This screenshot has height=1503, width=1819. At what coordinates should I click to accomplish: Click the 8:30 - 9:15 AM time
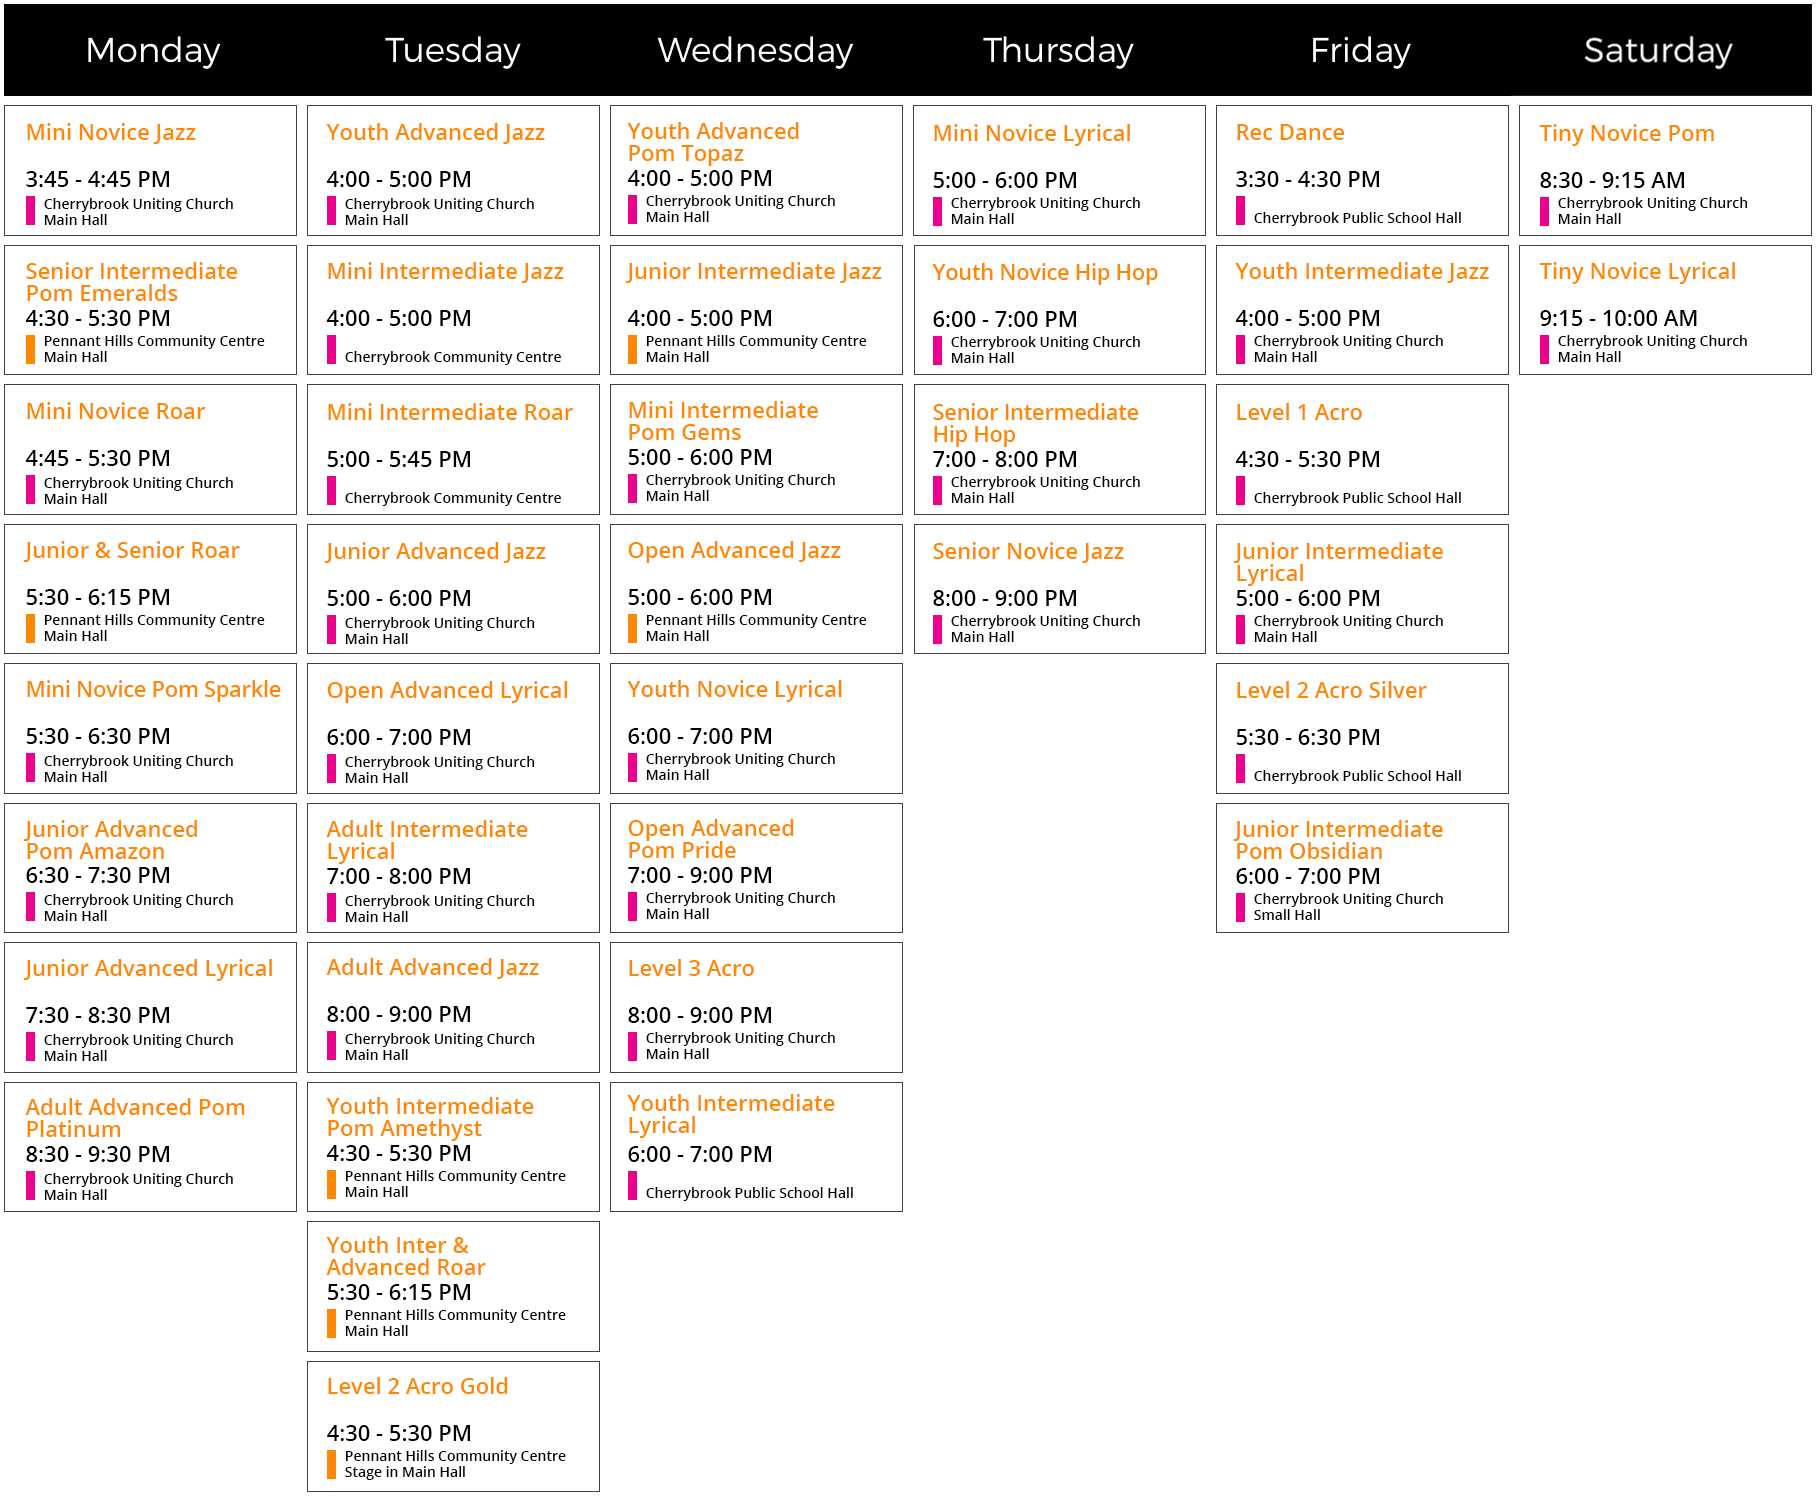tap(1612, 180)
